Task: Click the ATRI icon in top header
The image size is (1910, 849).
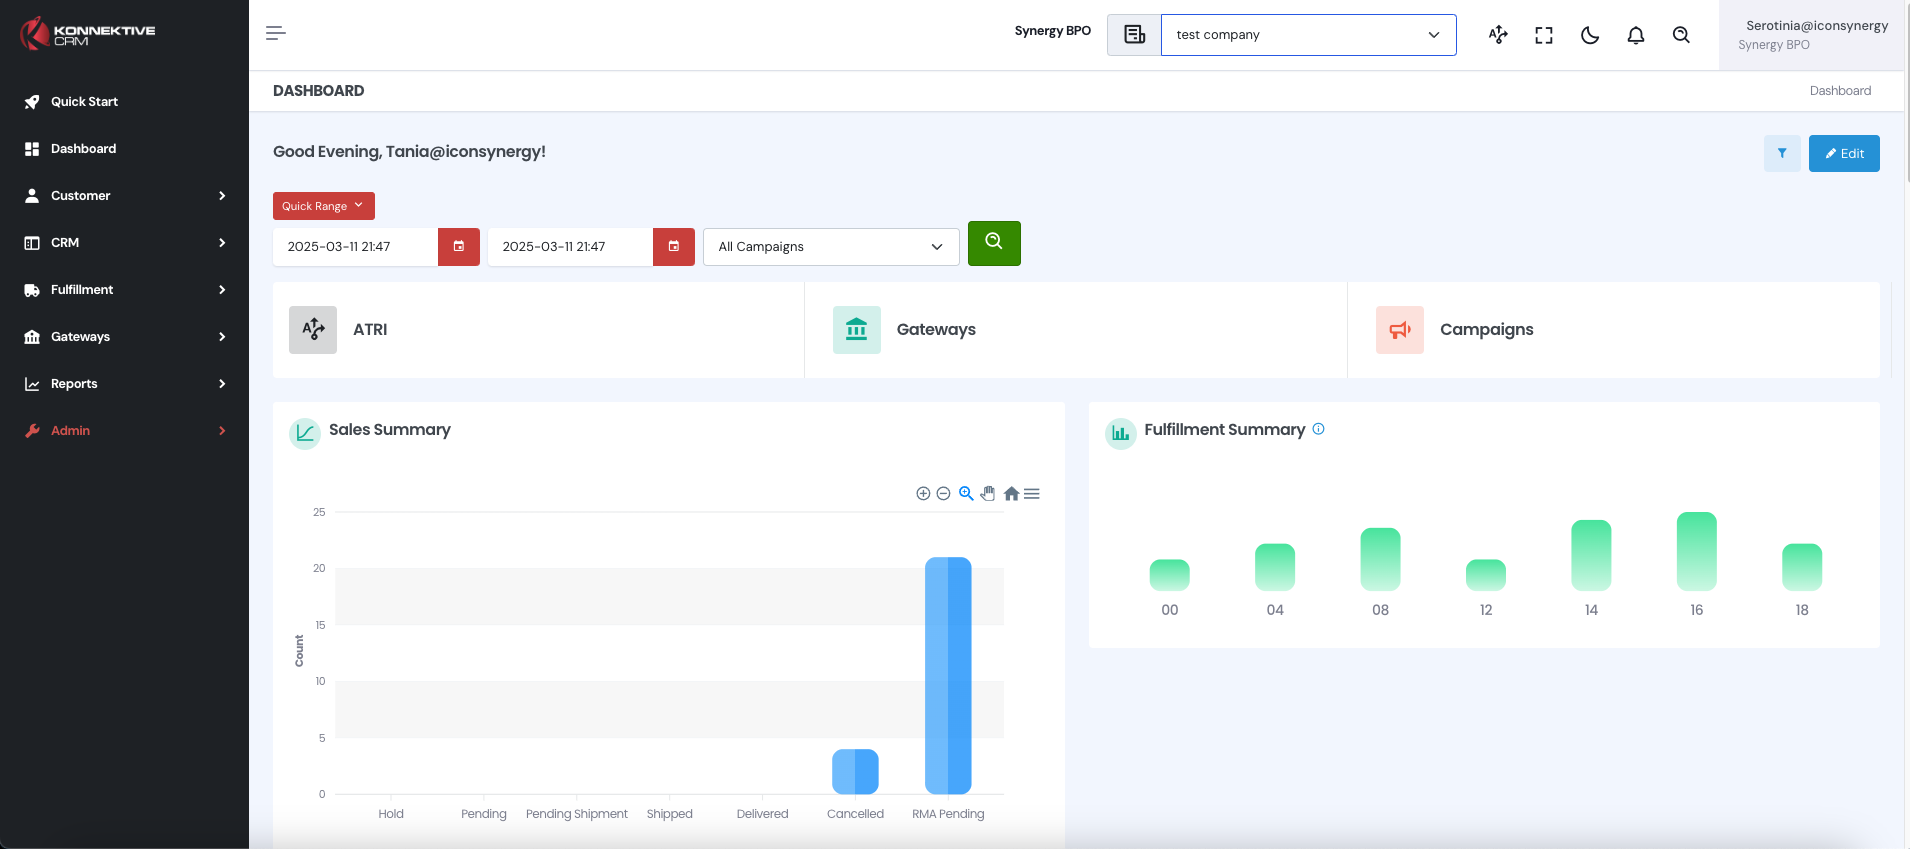Action: click(1497, 35)
